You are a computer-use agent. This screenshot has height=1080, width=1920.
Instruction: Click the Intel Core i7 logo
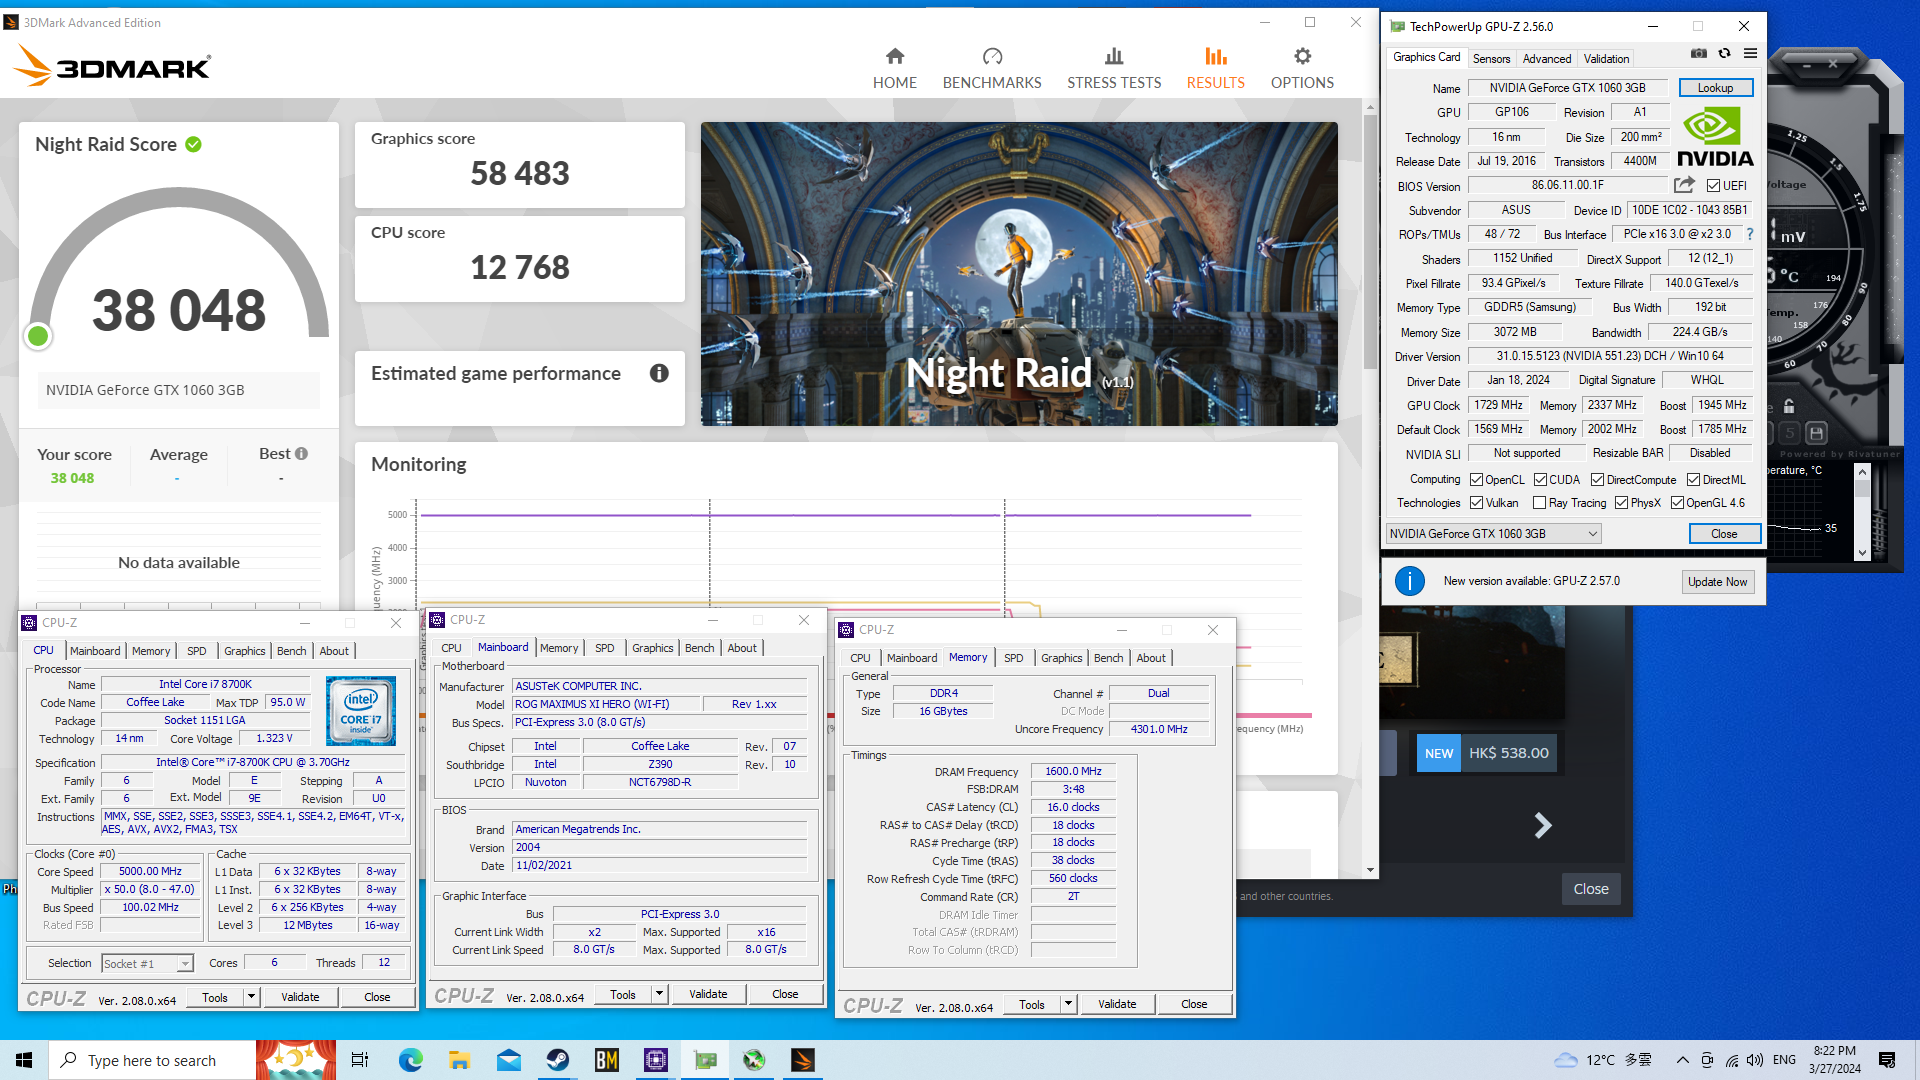point(361,710)
